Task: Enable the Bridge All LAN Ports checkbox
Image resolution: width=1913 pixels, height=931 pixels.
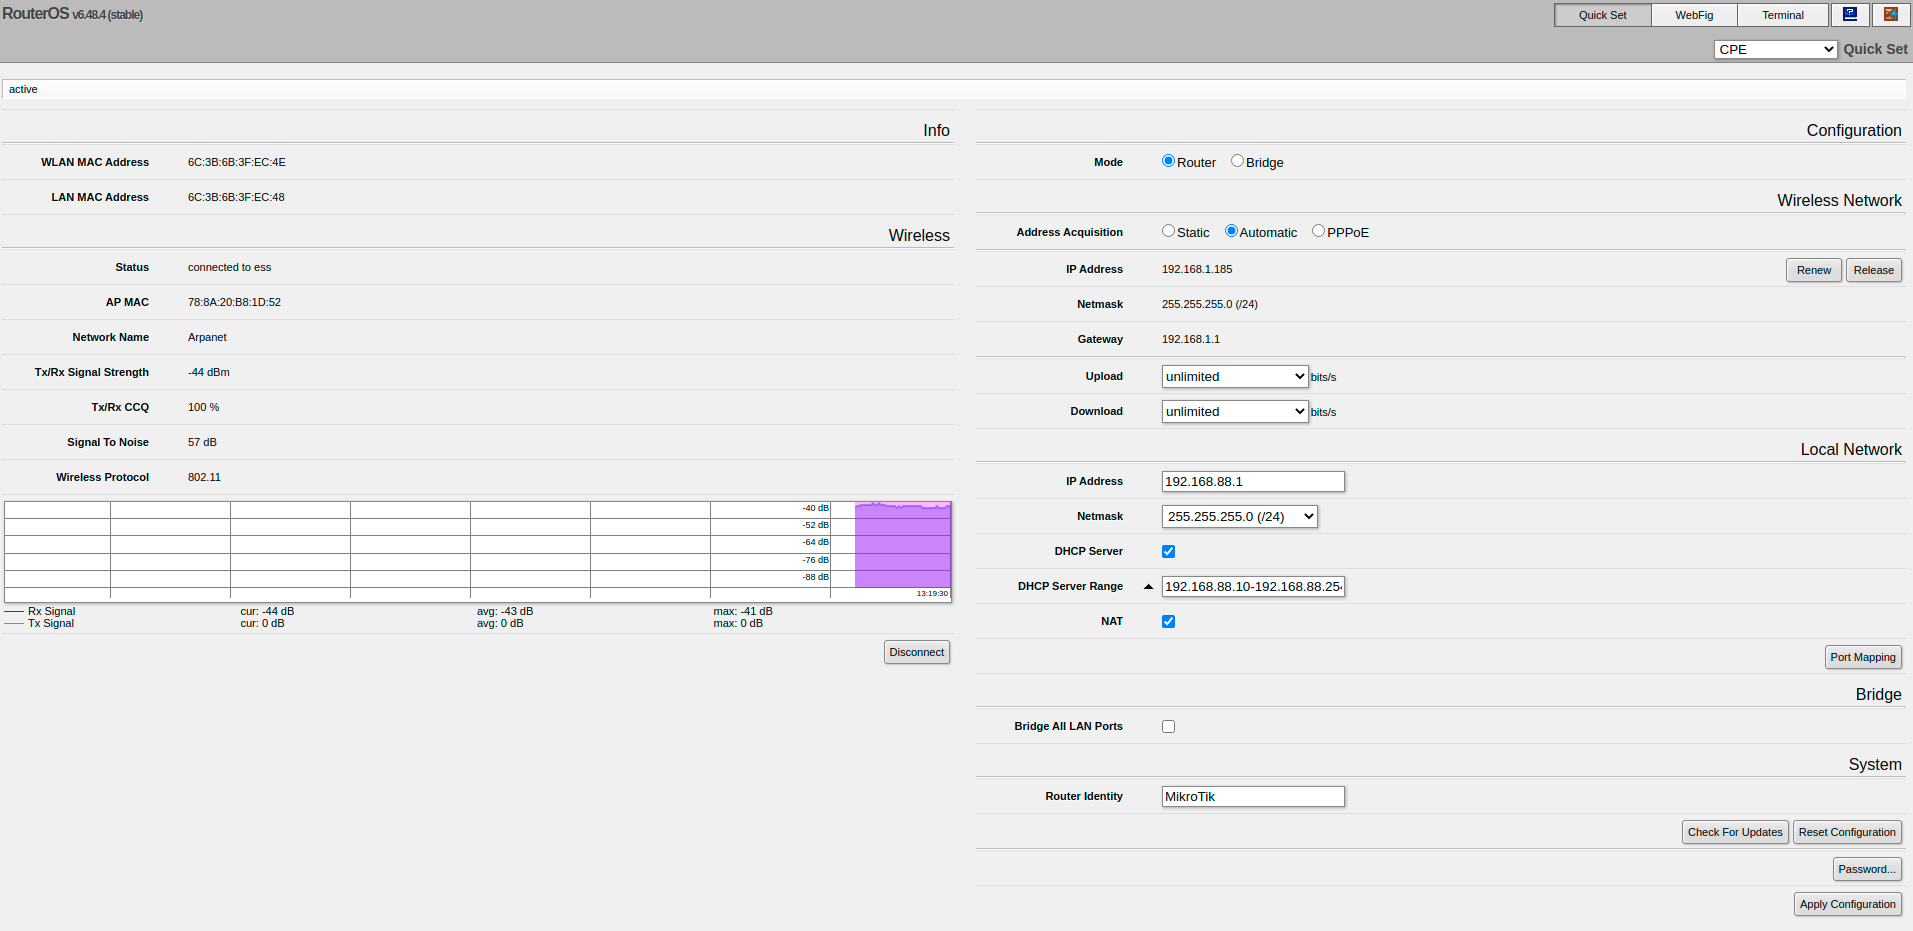Action: coord(1168,727)
